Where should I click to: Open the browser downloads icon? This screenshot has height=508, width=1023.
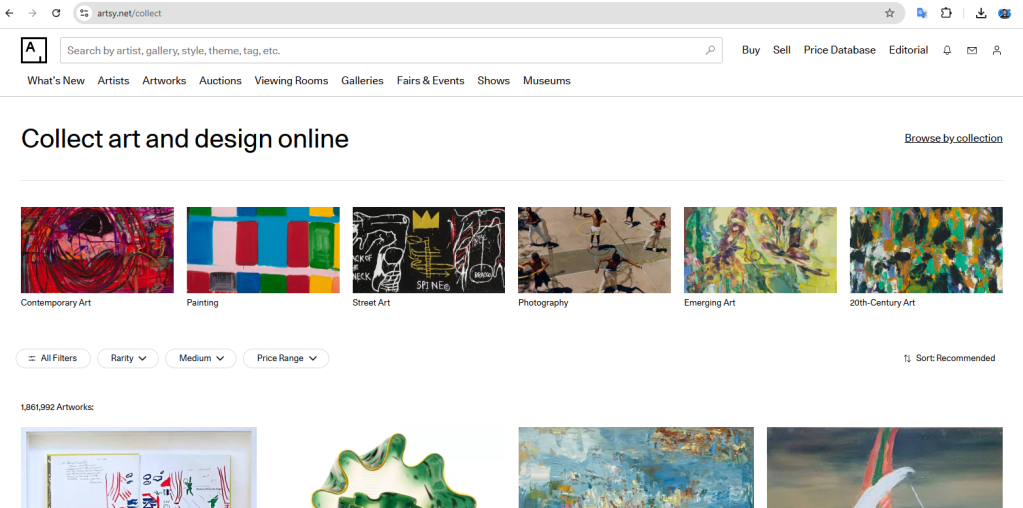[981, 13]
